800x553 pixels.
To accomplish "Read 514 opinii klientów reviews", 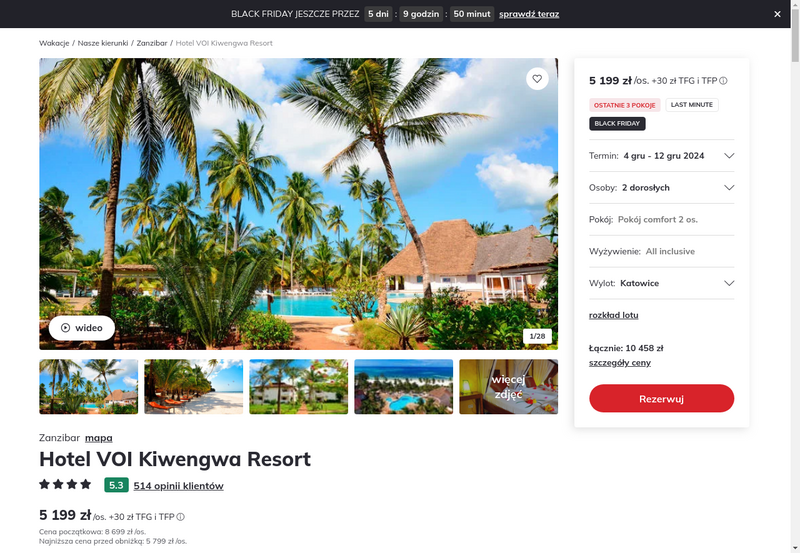I will coord(179,486).
